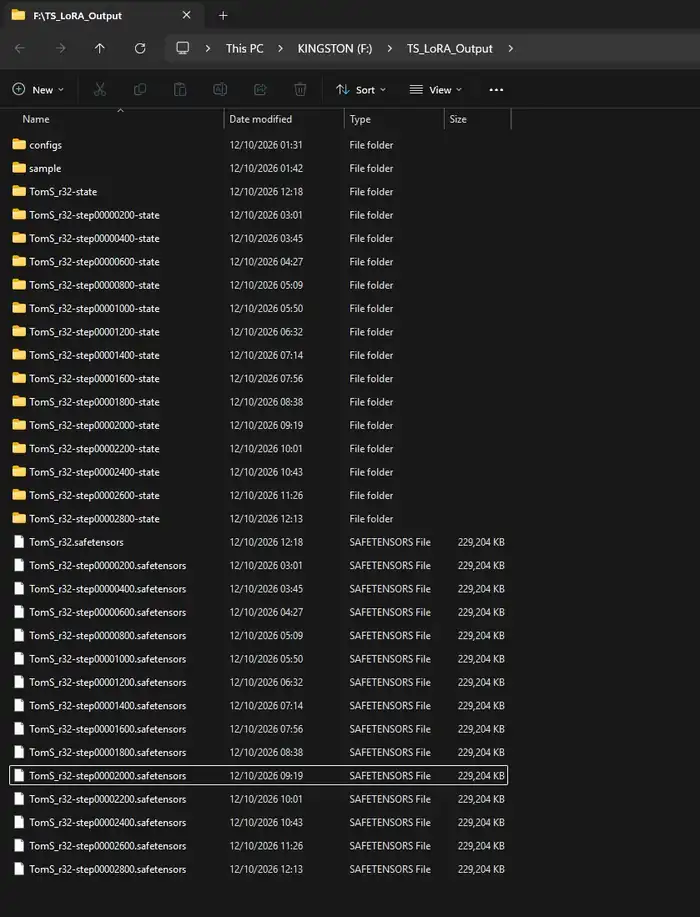Select the TomS_r32-state folder icon

coord(19,191)
